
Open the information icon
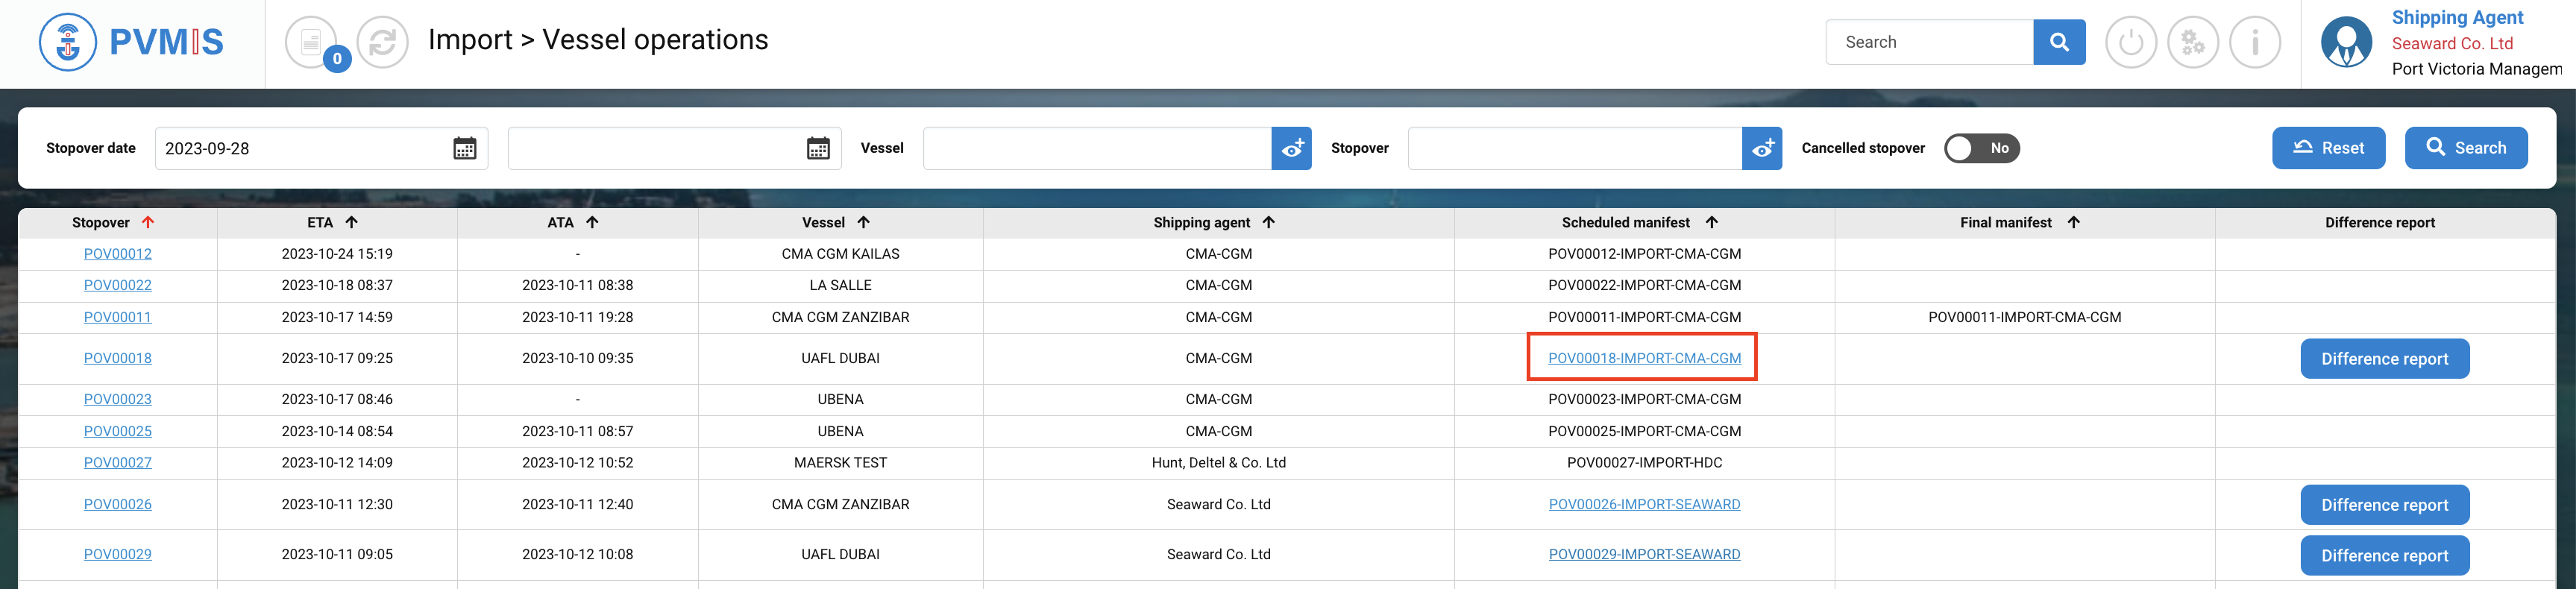[2254, 42]
